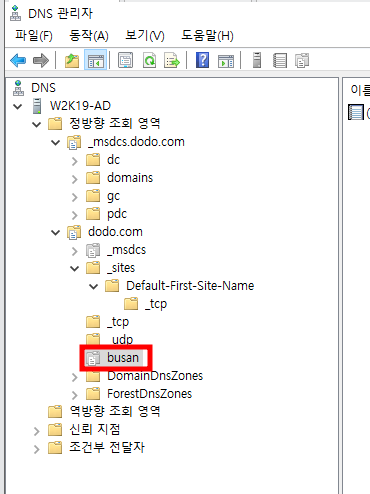Select the W2K19-AD server
Viewport: 370px width, 494px height.
coord(80,106)
